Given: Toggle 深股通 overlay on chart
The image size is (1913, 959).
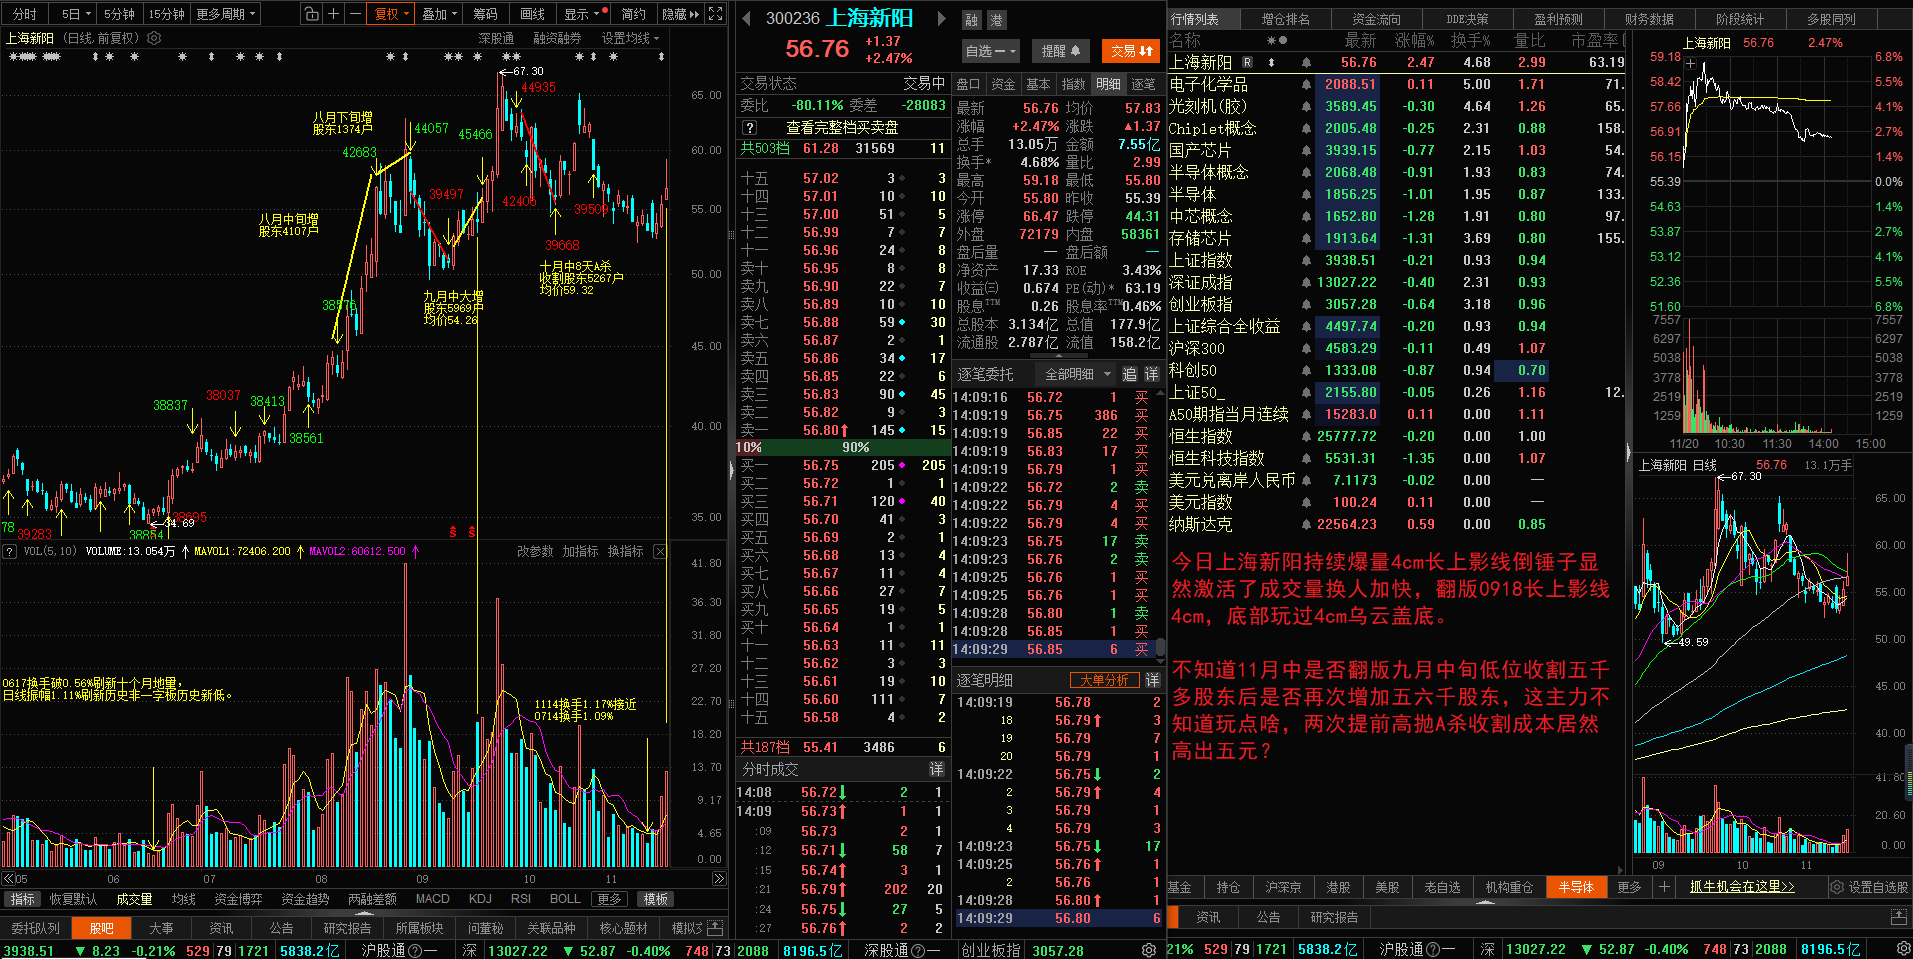Looking at the screenshot, I should [496, 38].
